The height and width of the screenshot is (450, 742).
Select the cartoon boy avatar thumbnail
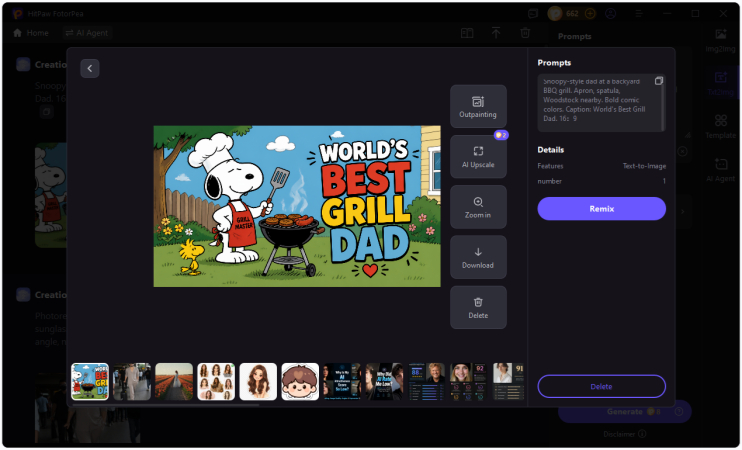pos(300,382)
